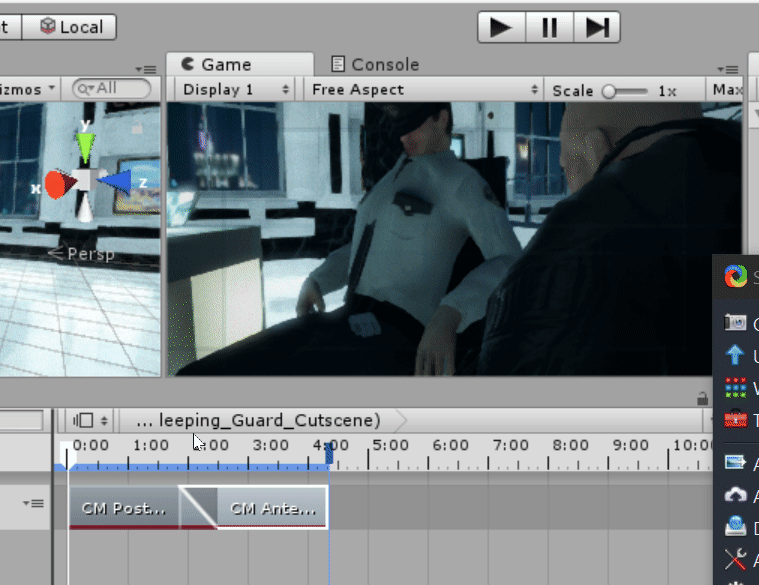Click the colorful swirl app icon in side menu

tap(736, 276)
